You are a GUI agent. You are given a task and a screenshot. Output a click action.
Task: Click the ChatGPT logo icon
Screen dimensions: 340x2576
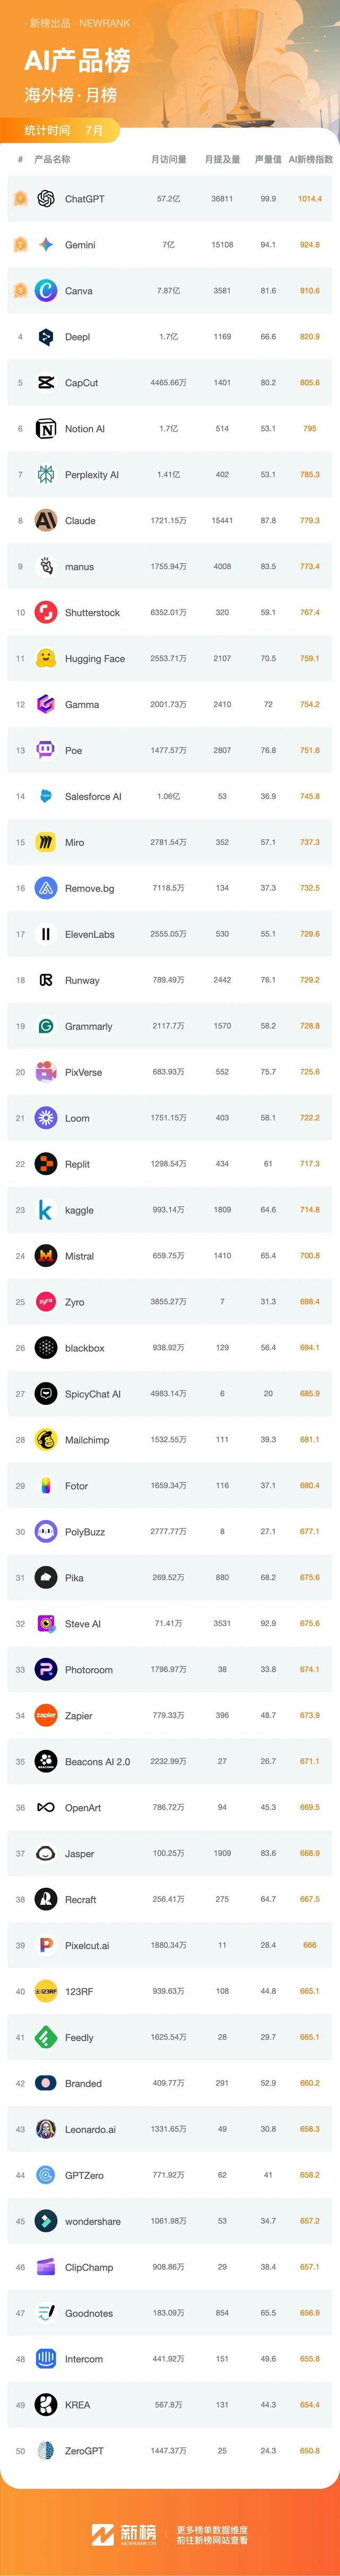tap(45, 199)
